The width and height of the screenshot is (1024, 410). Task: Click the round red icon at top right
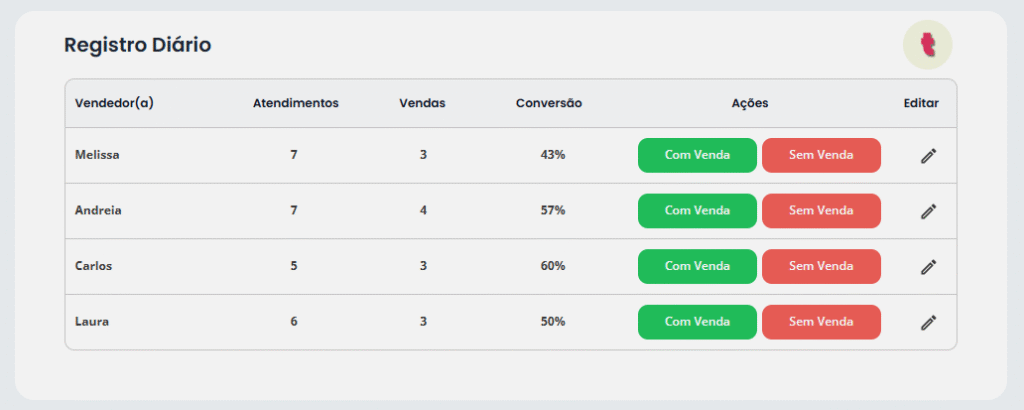(x=928, y=44)
